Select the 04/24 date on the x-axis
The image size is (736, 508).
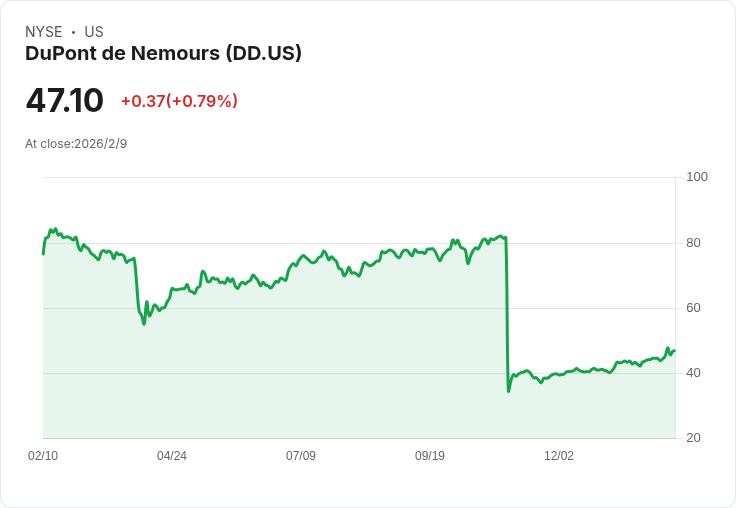point(172,456)
